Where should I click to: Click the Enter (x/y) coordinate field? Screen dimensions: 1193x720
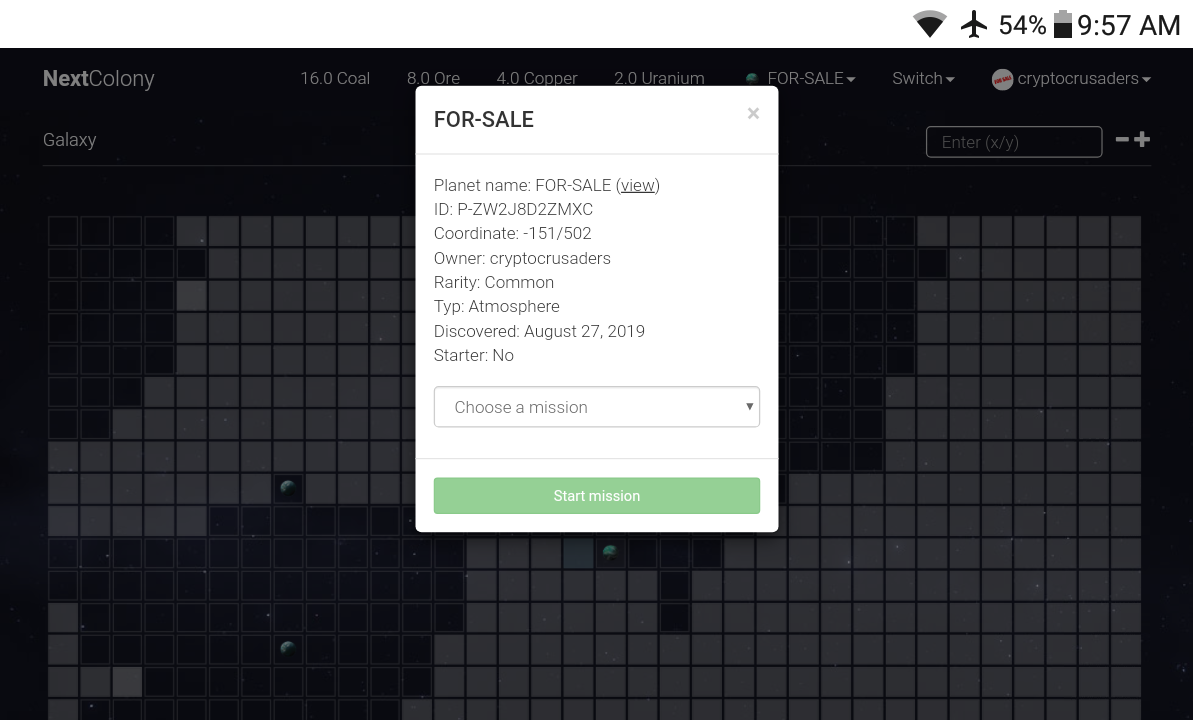1013,142
